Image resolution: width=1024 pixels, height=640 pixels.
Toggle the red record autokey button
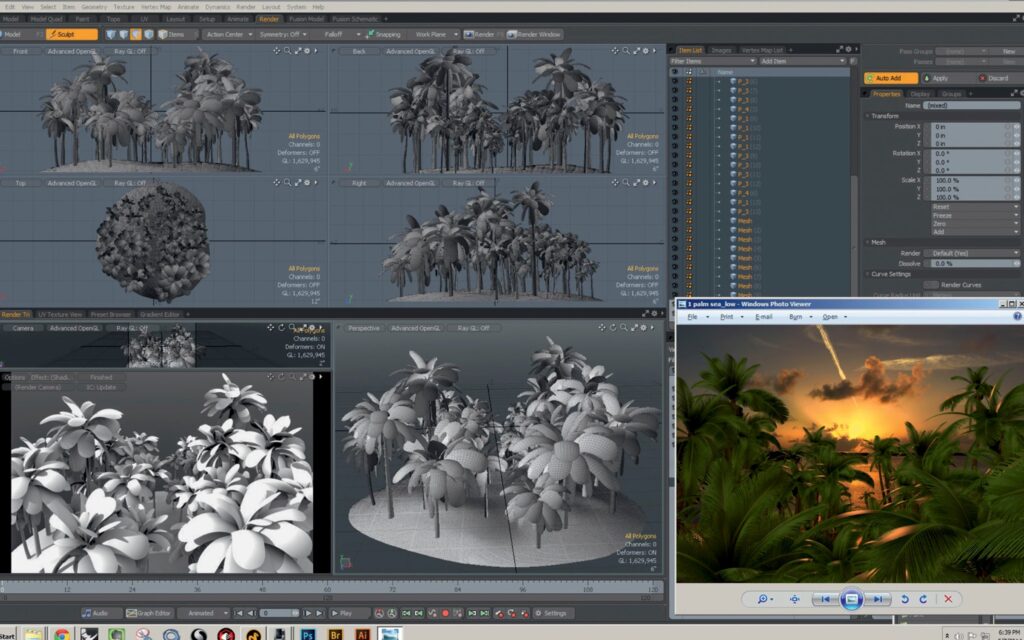tap(445, 613)
